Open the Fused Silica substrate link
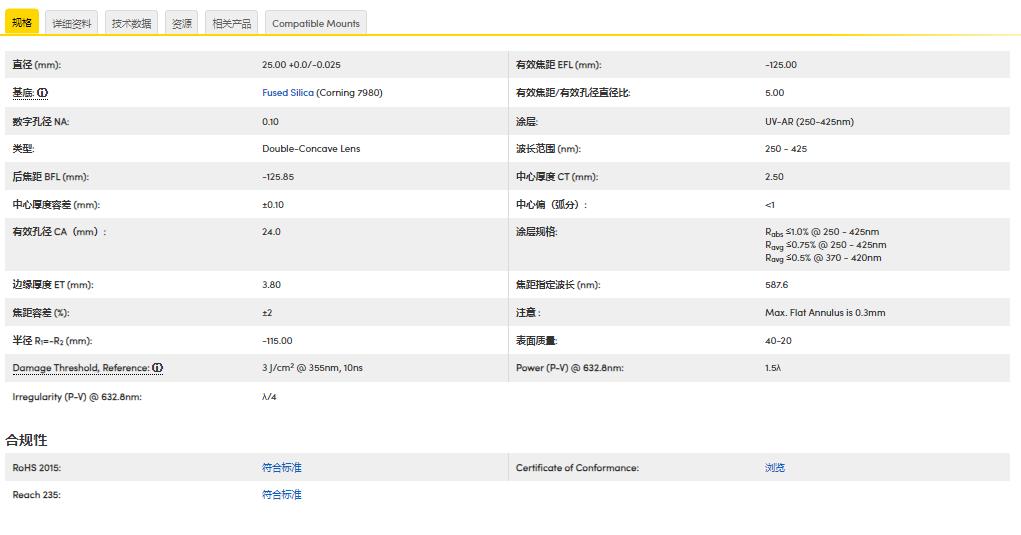 (288, 93)
